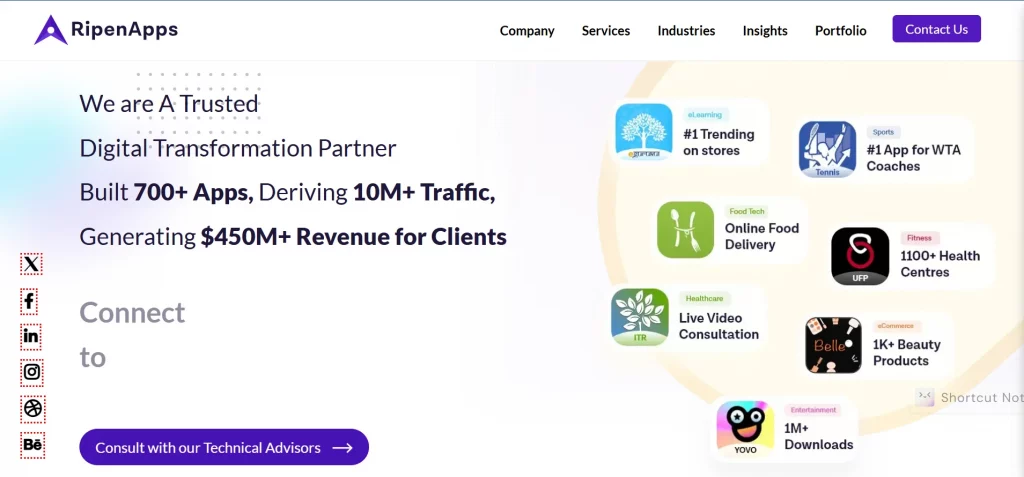The height and width of the screenshot is (477, 1024).
Task: Visit the LinkedIn social icon
Action: point(31,336)
